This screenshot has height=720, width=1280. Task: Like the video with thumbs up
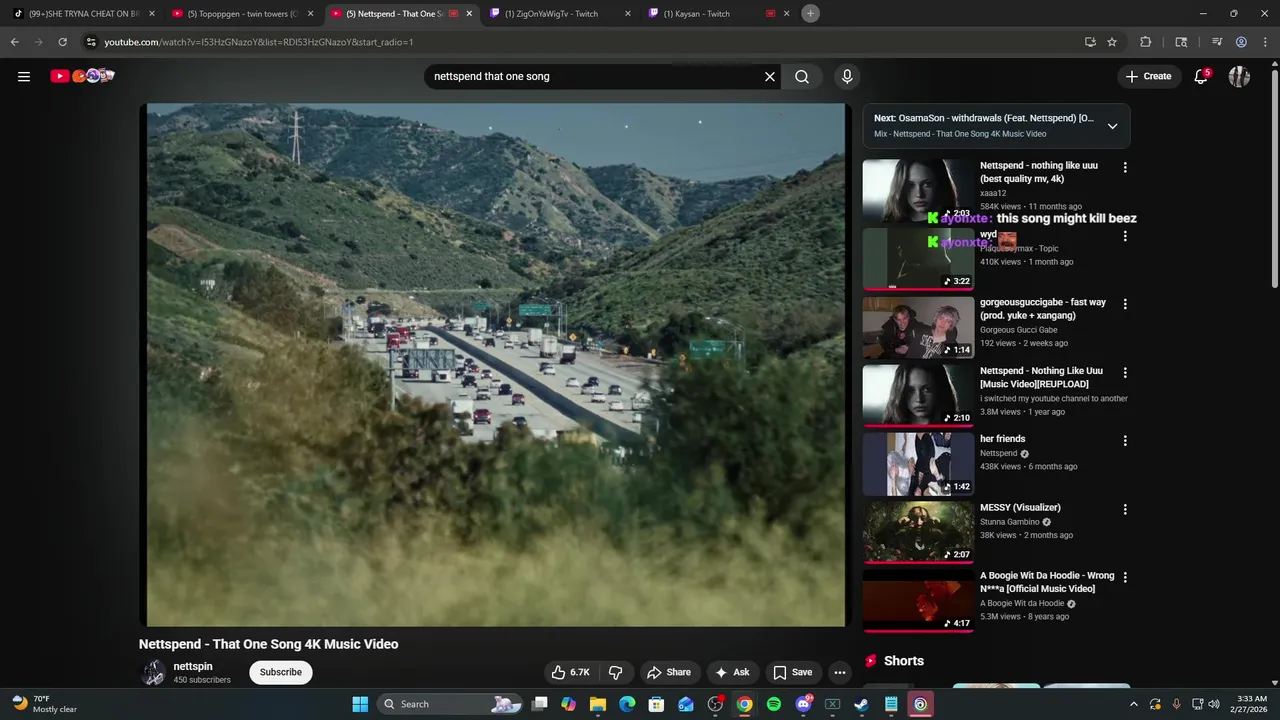pyautogui.click(x=571, y=672)
